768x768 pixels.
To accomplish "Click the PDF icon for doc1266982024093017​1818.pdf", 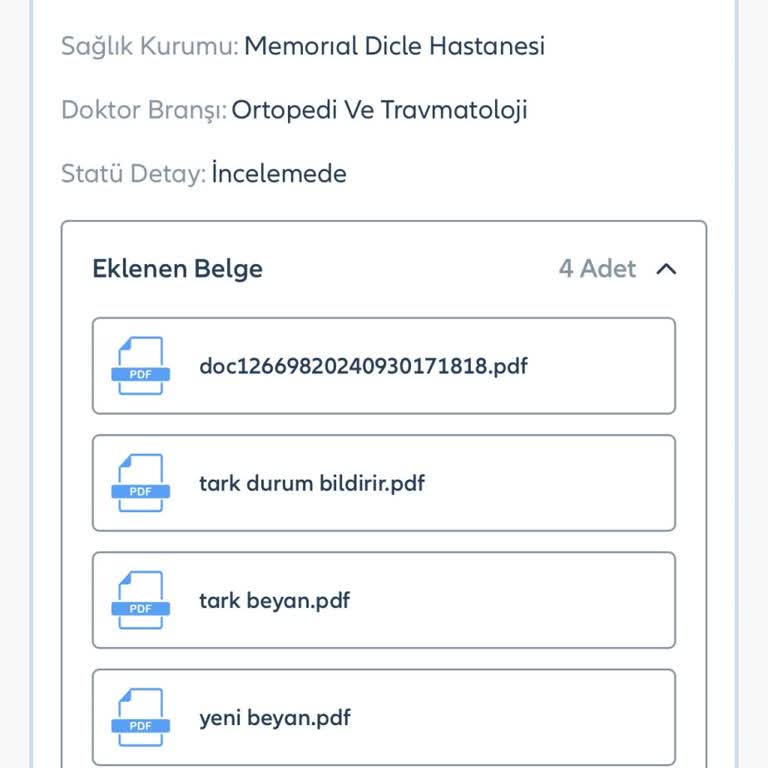I will (x=141, y=365).
